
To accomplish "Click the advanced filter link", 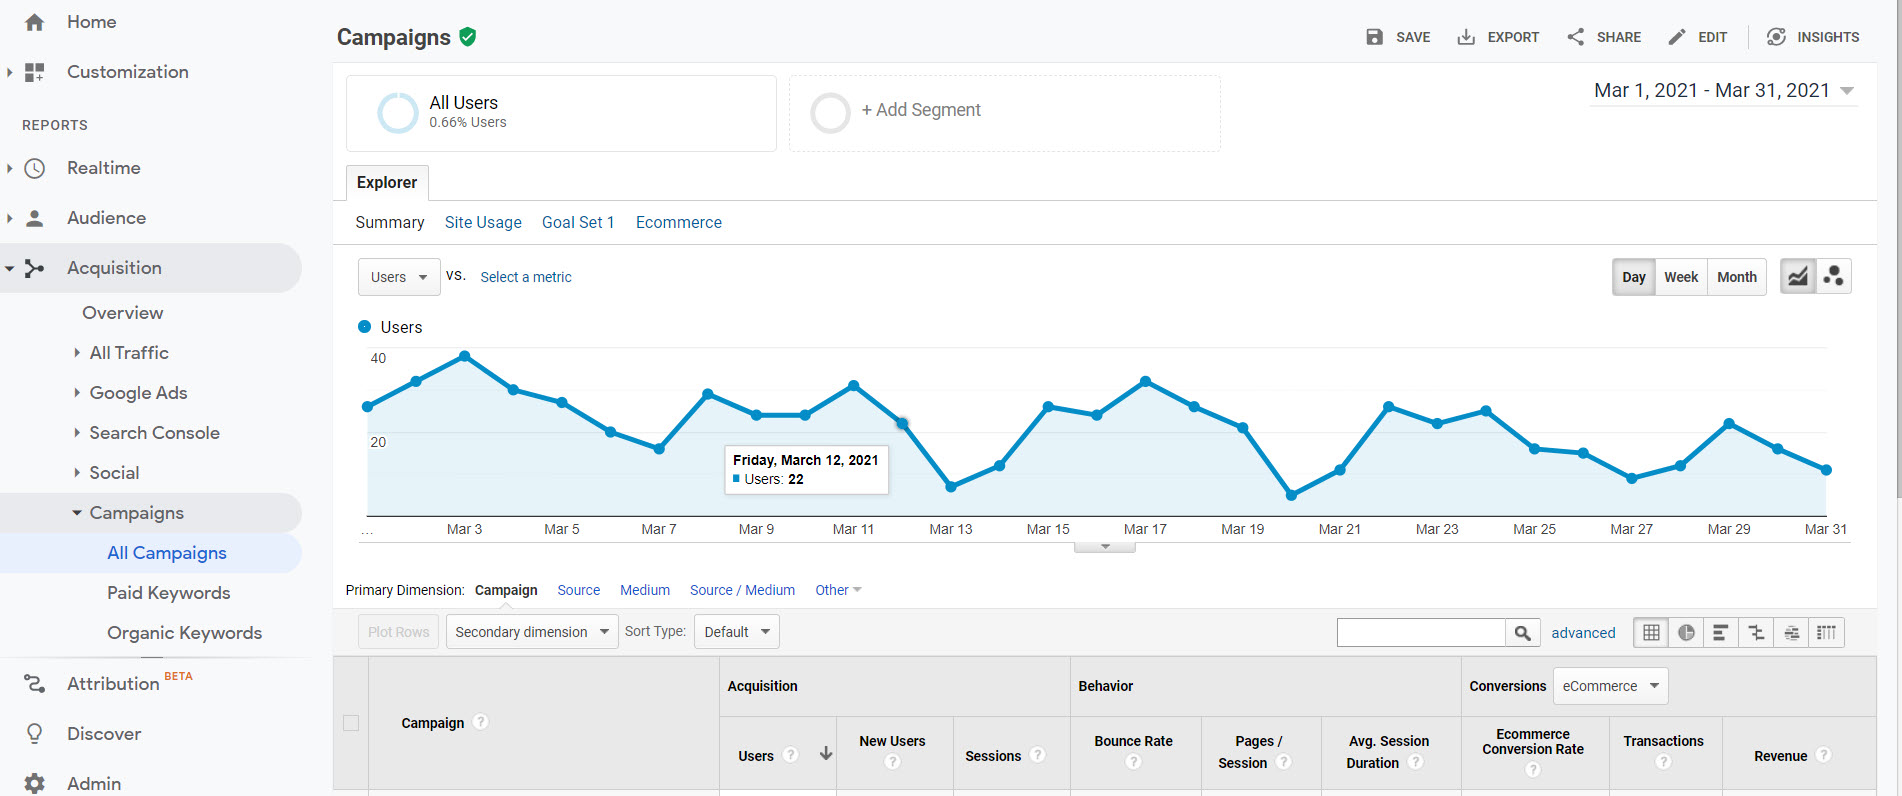I will click(x=1583, y=632).
